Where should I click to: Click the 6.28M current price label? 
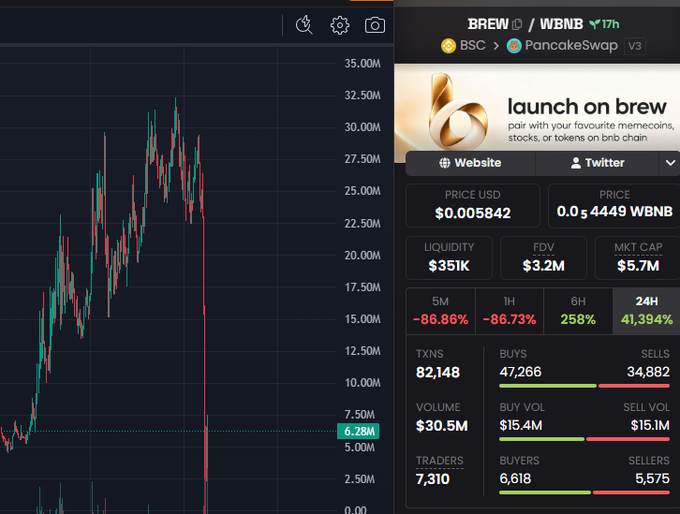point(358,431)
